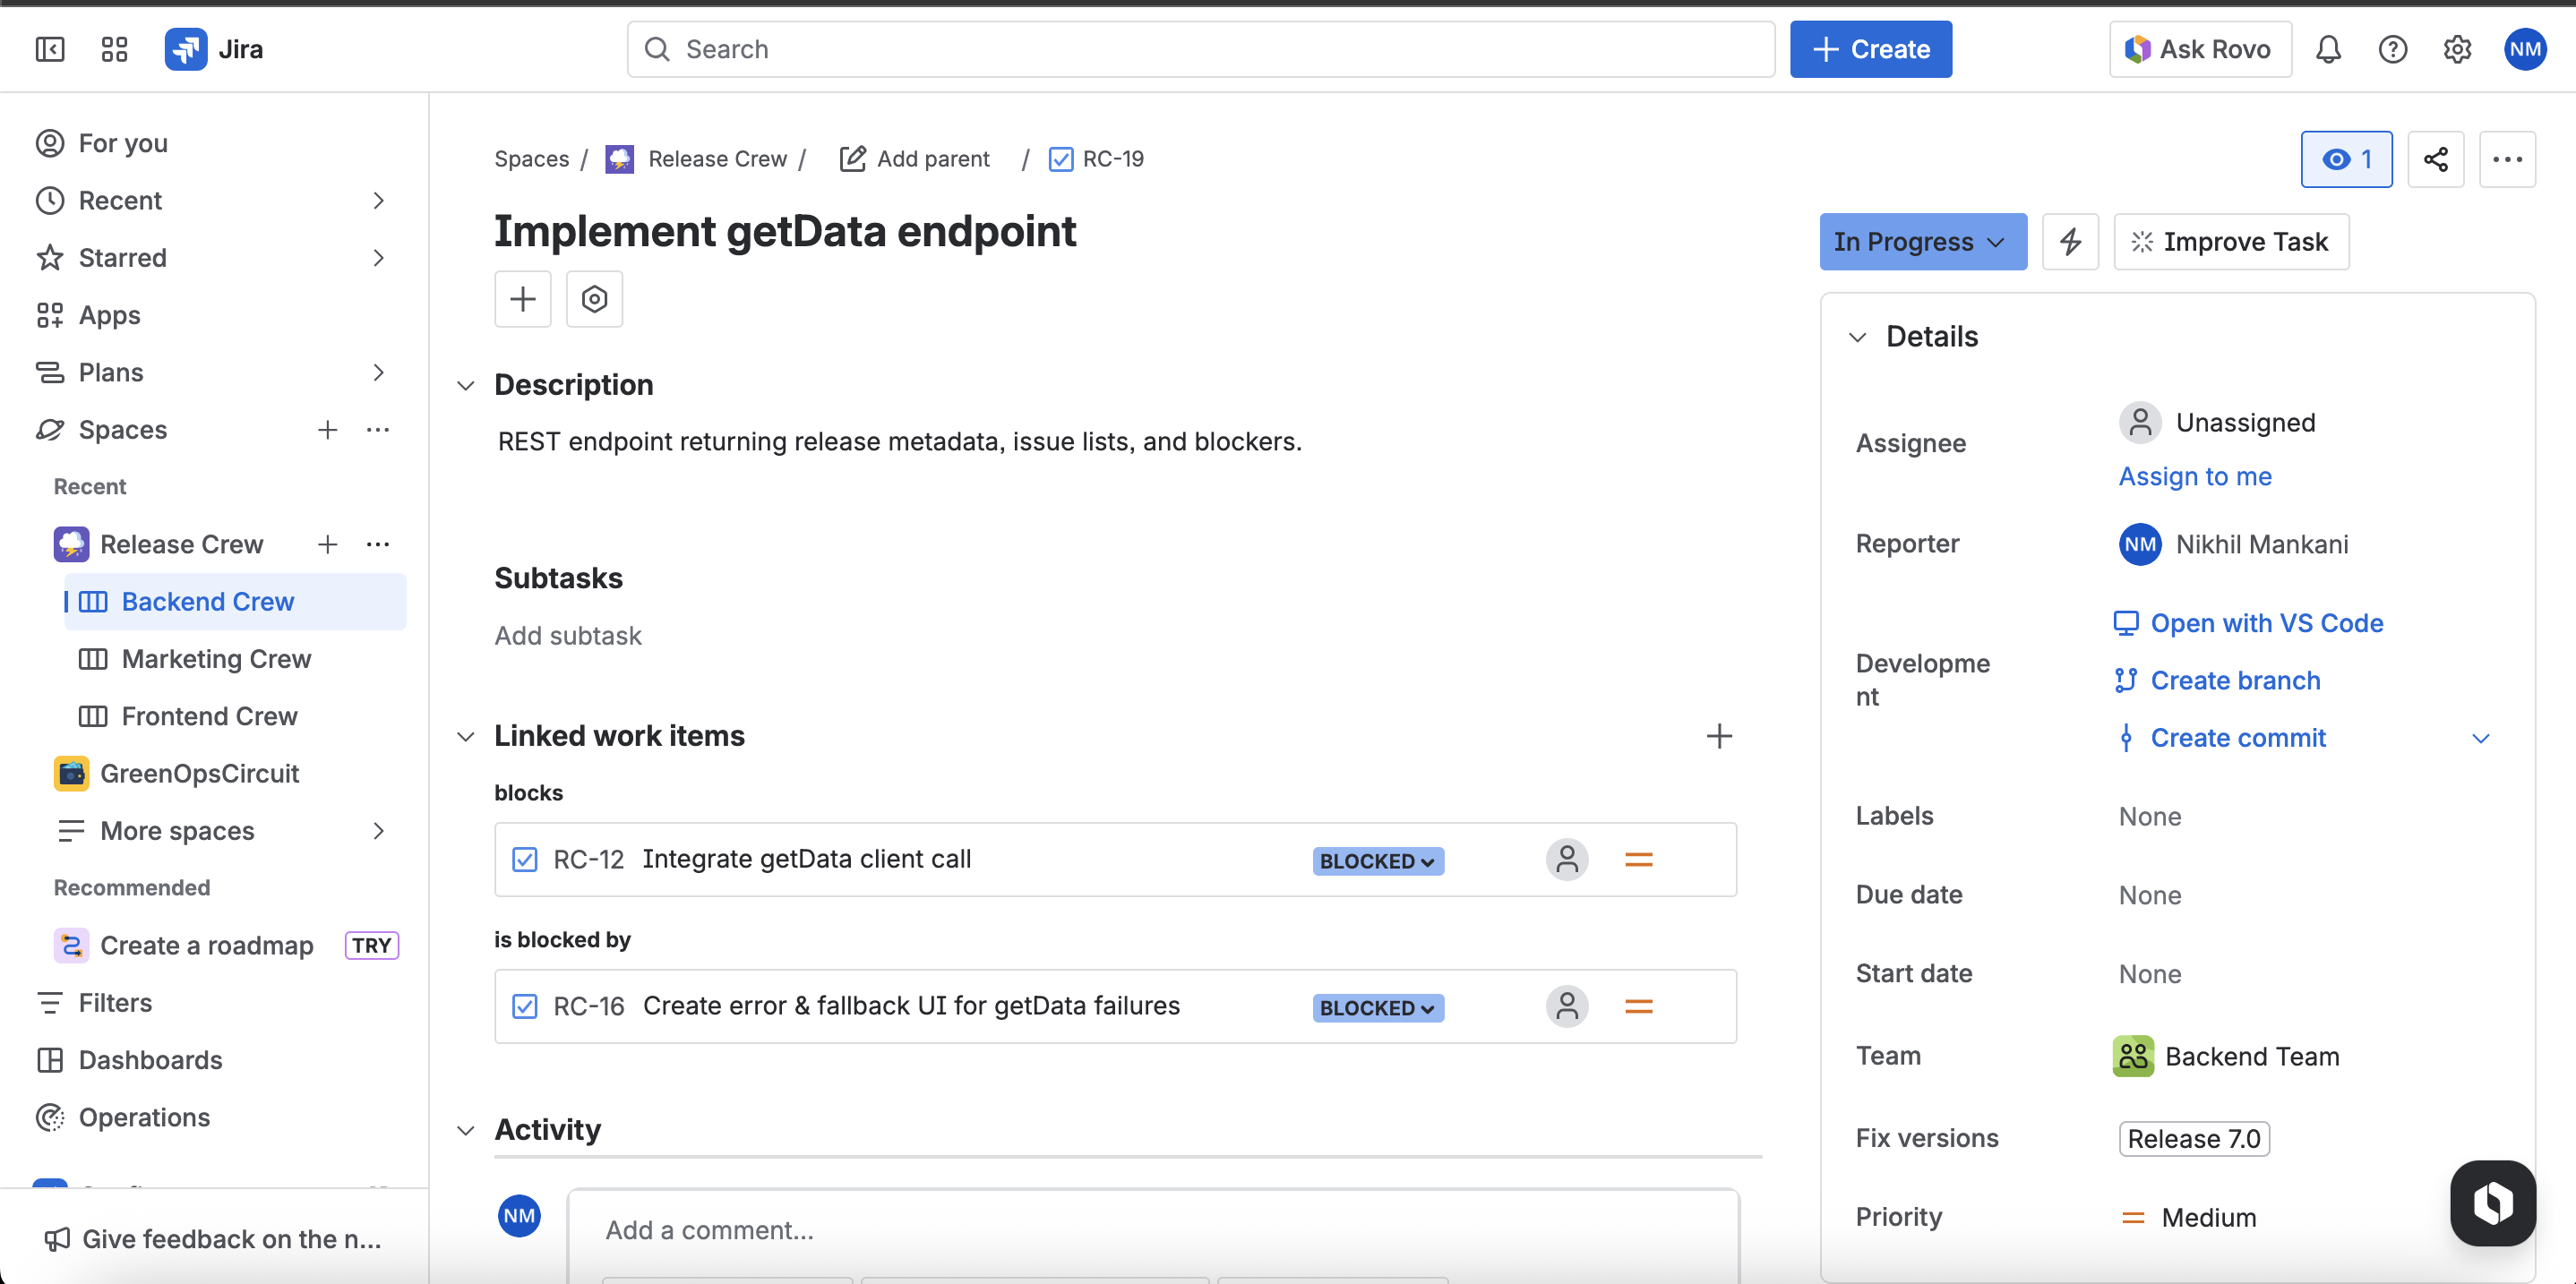Viewport: 2576px width, 1284px height.
Task: Open Dashboards from the sidebar
Action: point(150,1060)
